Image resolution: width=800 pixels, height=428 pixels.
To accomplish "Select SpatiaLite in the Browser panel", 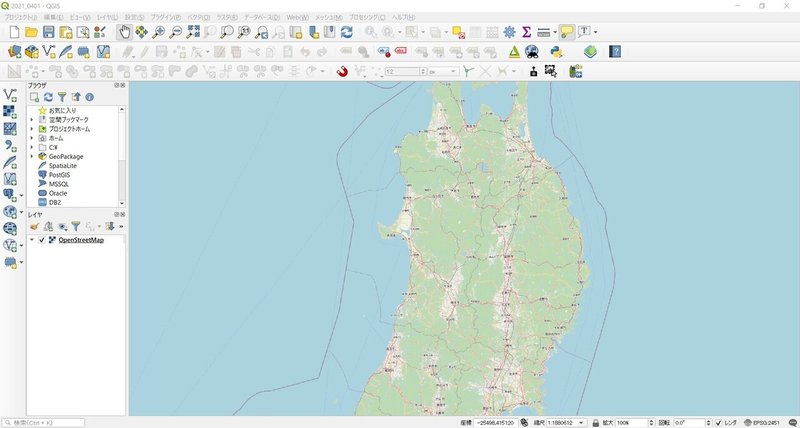I will tap(63, 166).
